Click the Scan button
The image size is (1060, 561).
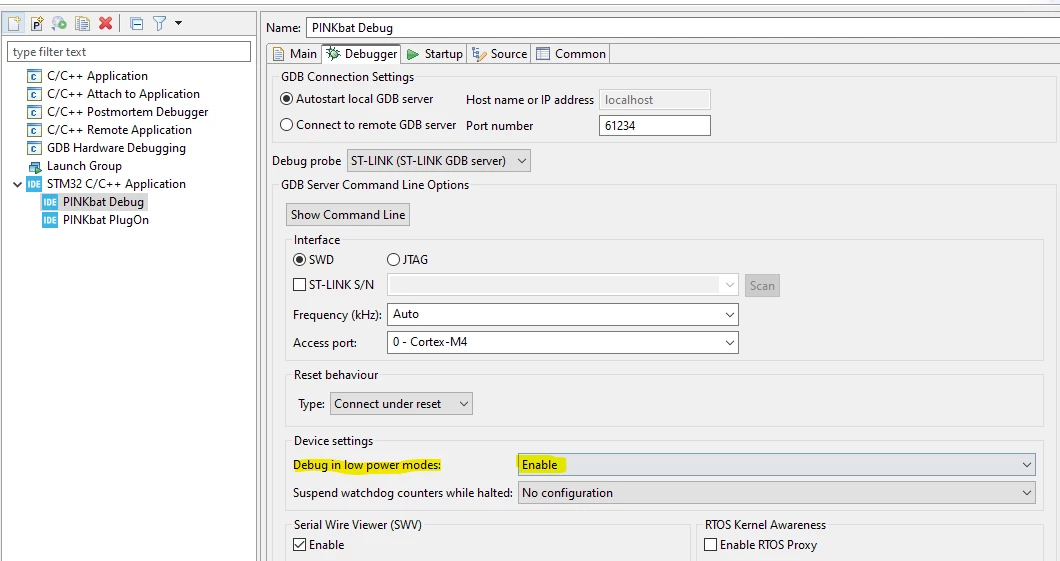tap(762, 286)
